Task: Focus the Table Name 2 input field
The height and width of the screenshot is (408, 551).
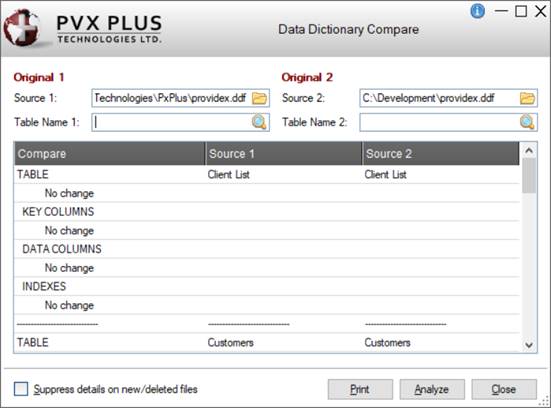Action: pos(439,122)
